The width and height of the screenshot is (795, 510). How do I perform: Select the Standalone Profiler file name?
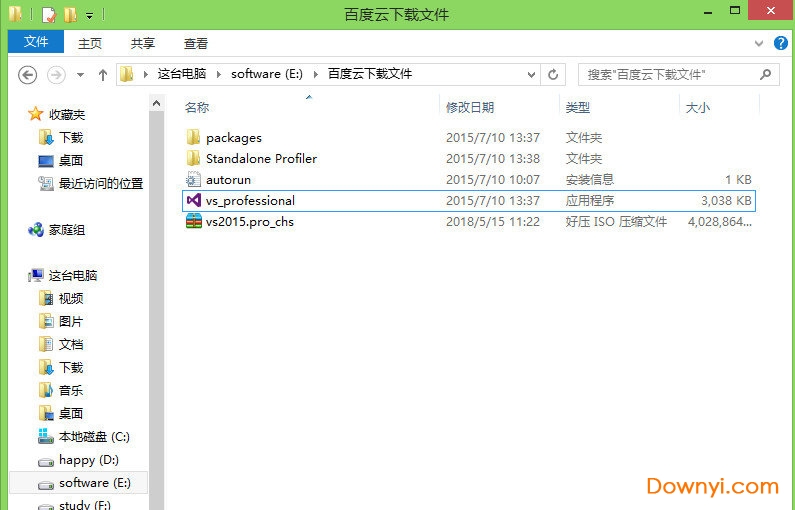[x=261, y=159]
